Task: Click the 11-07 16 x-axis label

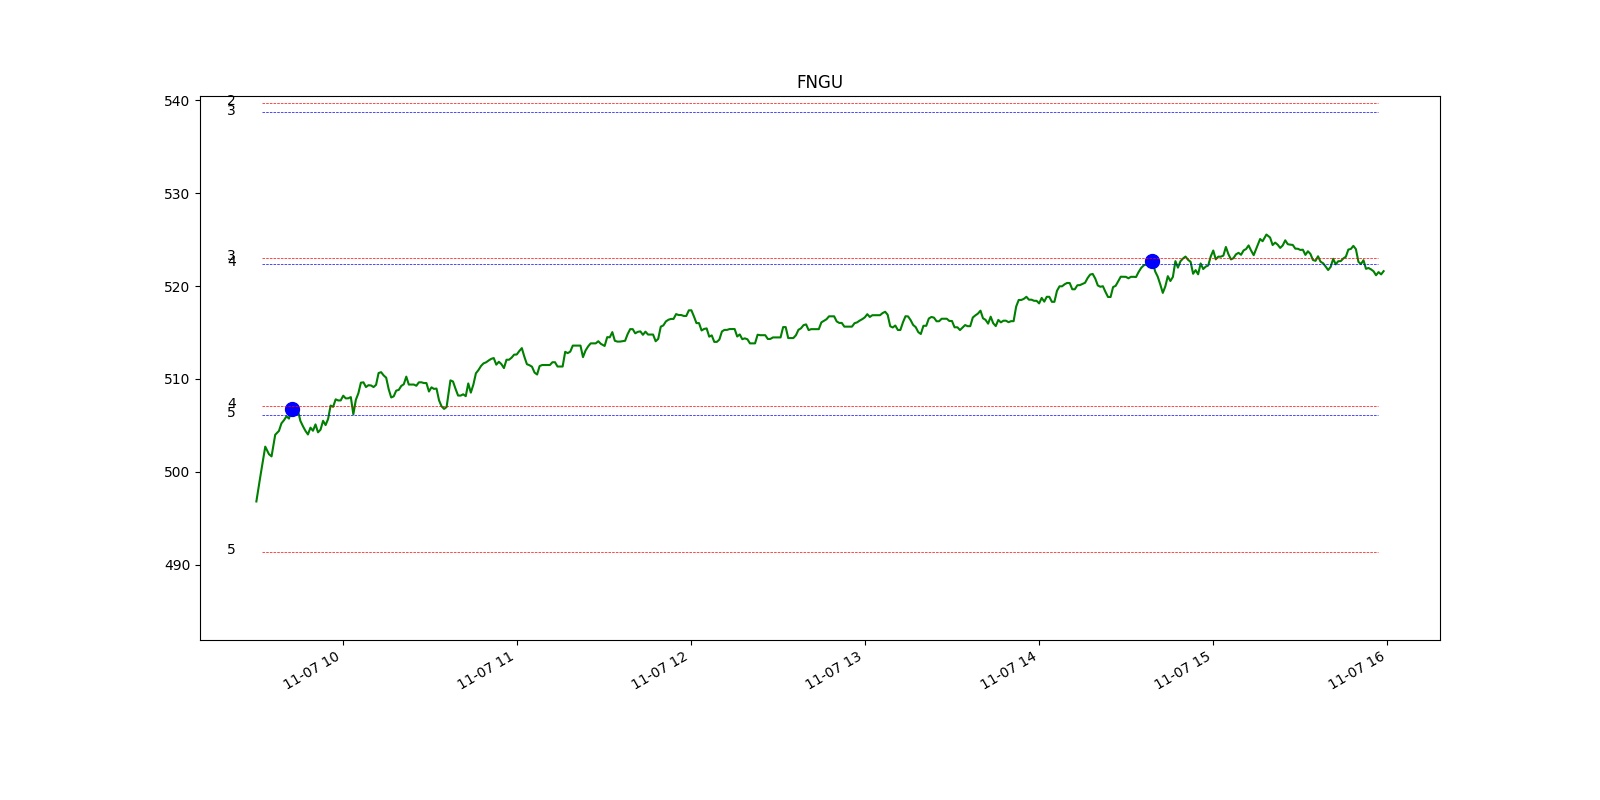Action: click(x=1356, y=670)
